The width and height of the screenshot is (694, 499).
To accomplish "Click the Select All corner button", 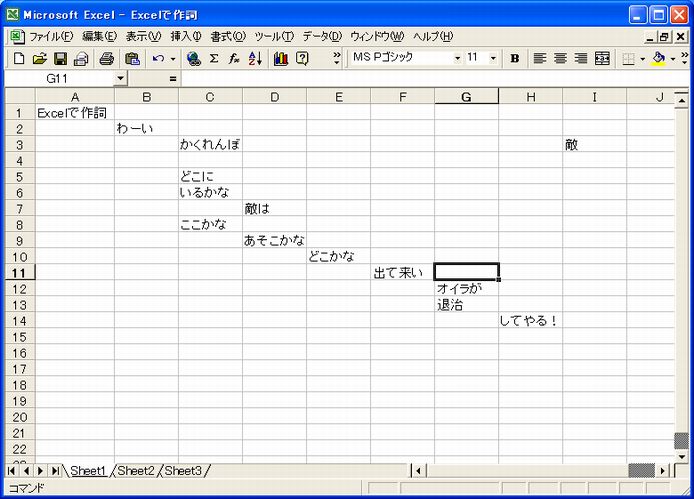I will pos(20,97).
